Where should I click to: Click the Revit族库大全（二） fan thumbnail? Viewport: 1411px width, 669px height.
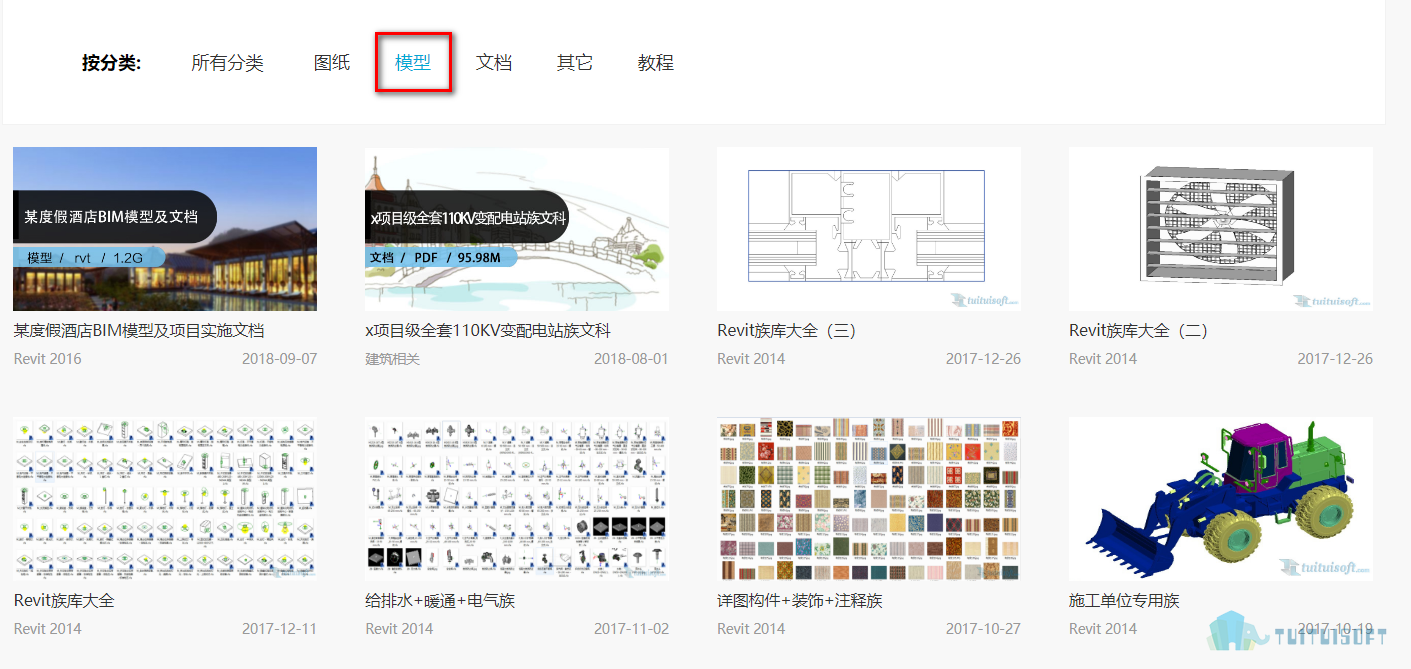pyautogui.click(x=1221, y=229)
